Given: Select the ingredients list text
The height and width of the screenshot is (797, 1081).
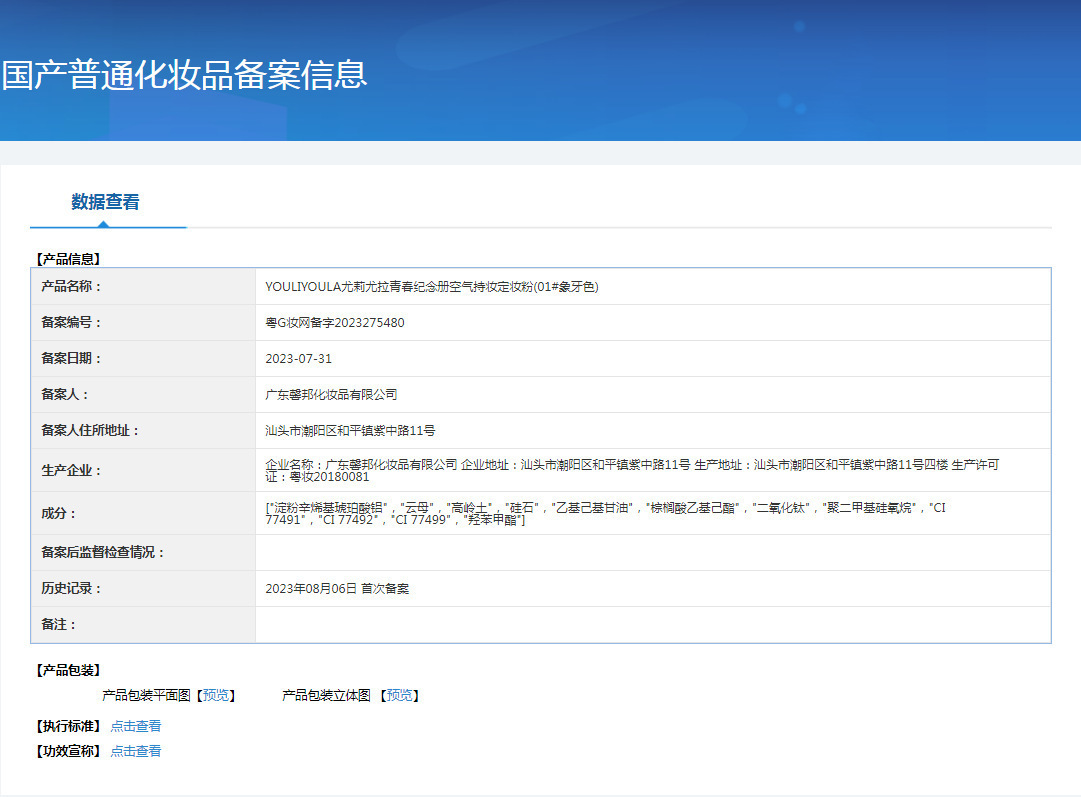Looking at the screenshot, I should (605, 513).
